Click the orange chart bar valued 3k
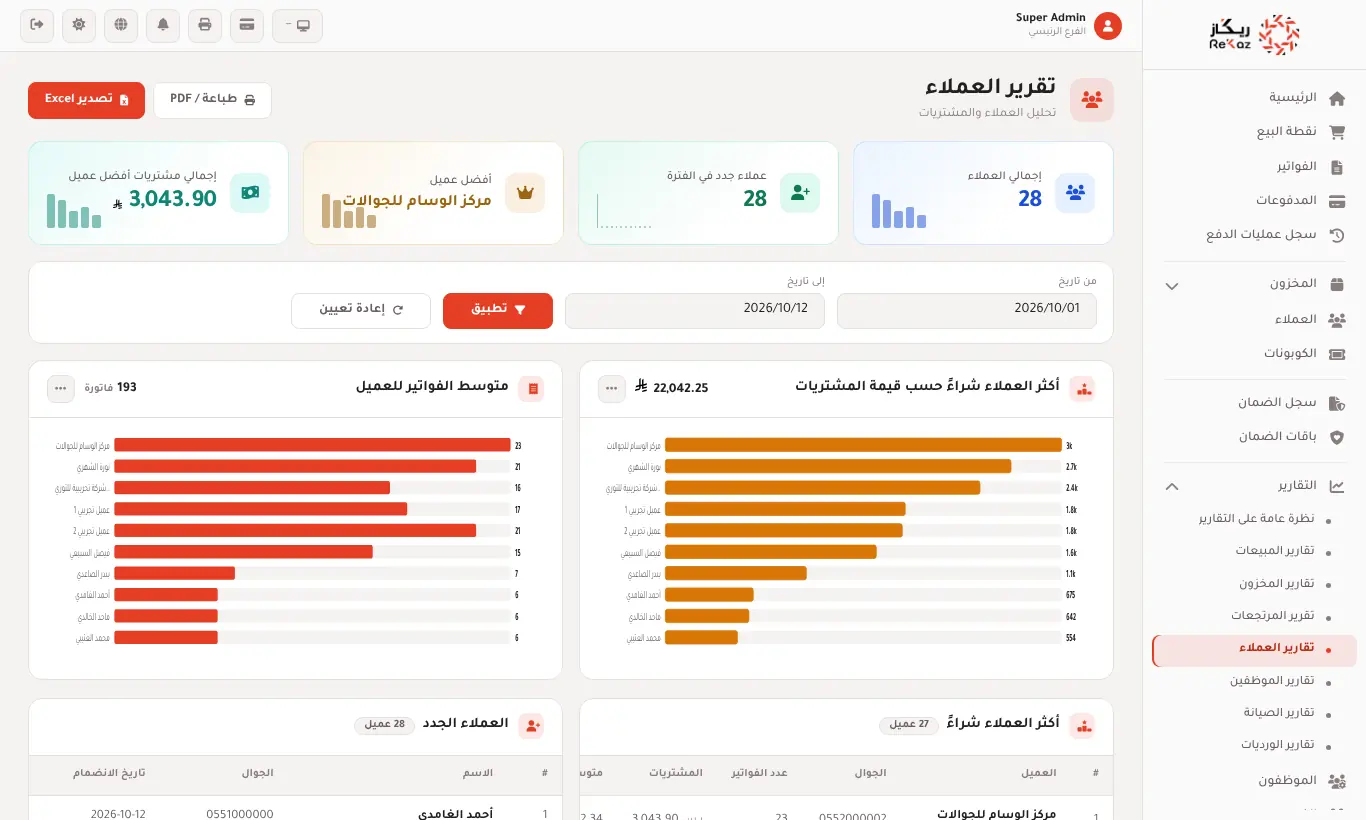The height and width of the screenshot is (820, 1366). tap(863, 445)
